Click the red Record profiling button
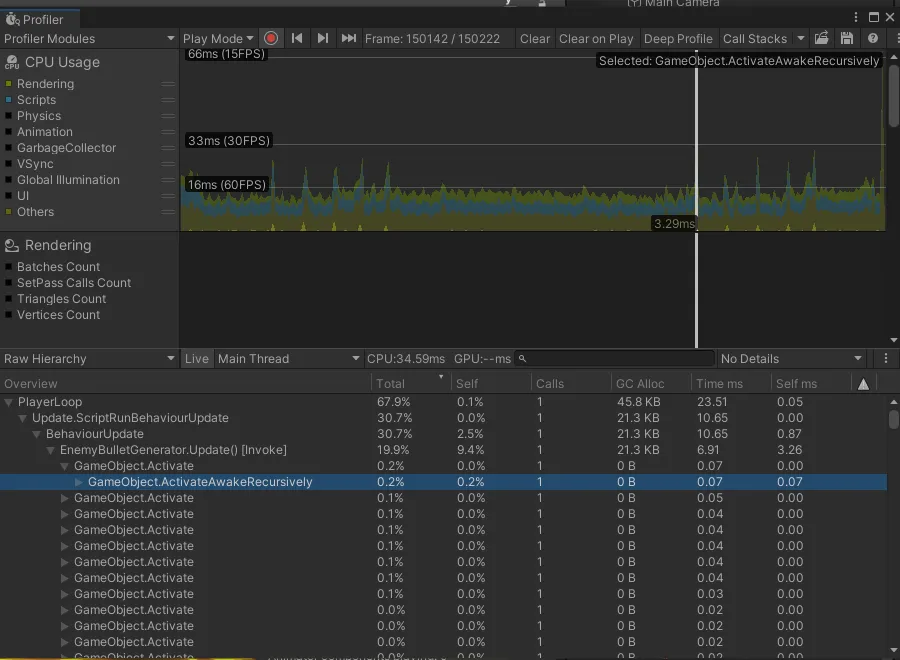 pyautogui.click(x=271, y=38)
